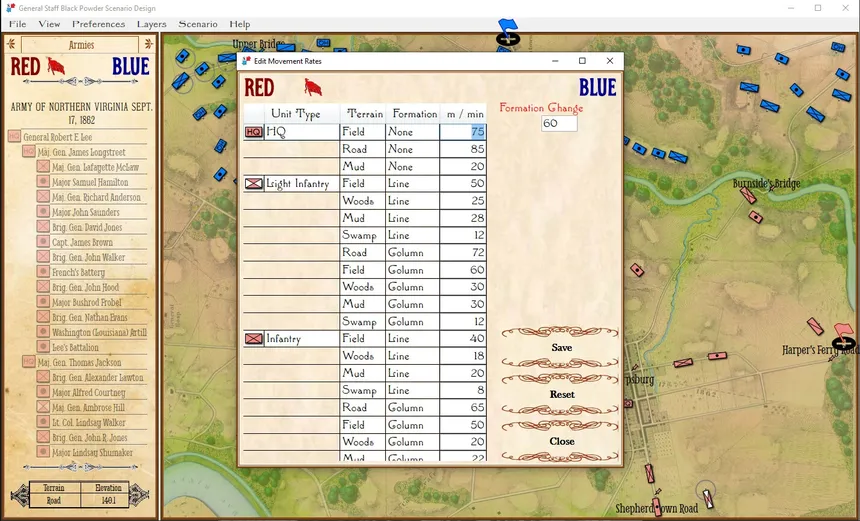Select Major Alfred Courtney in tree
This screenshot has height=521, width=860.
[x=88, y=392]
